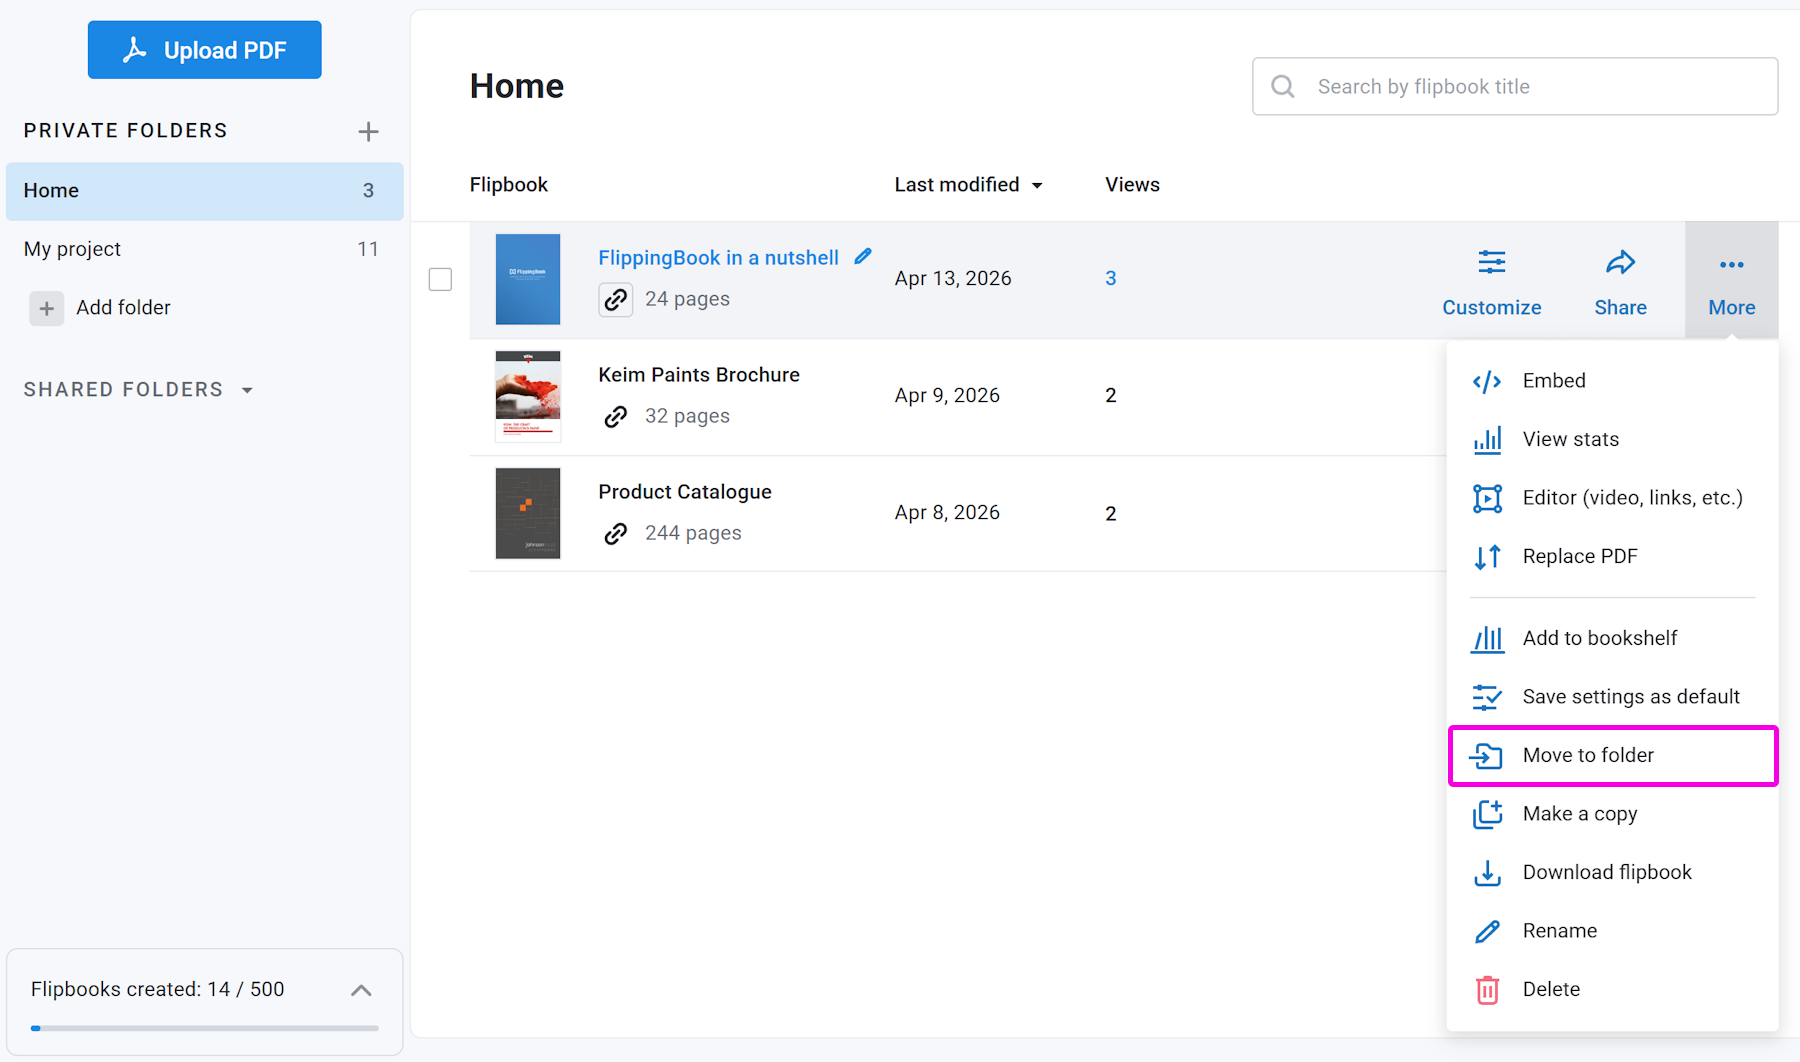Click the Upload PDF button

point(205,50)
